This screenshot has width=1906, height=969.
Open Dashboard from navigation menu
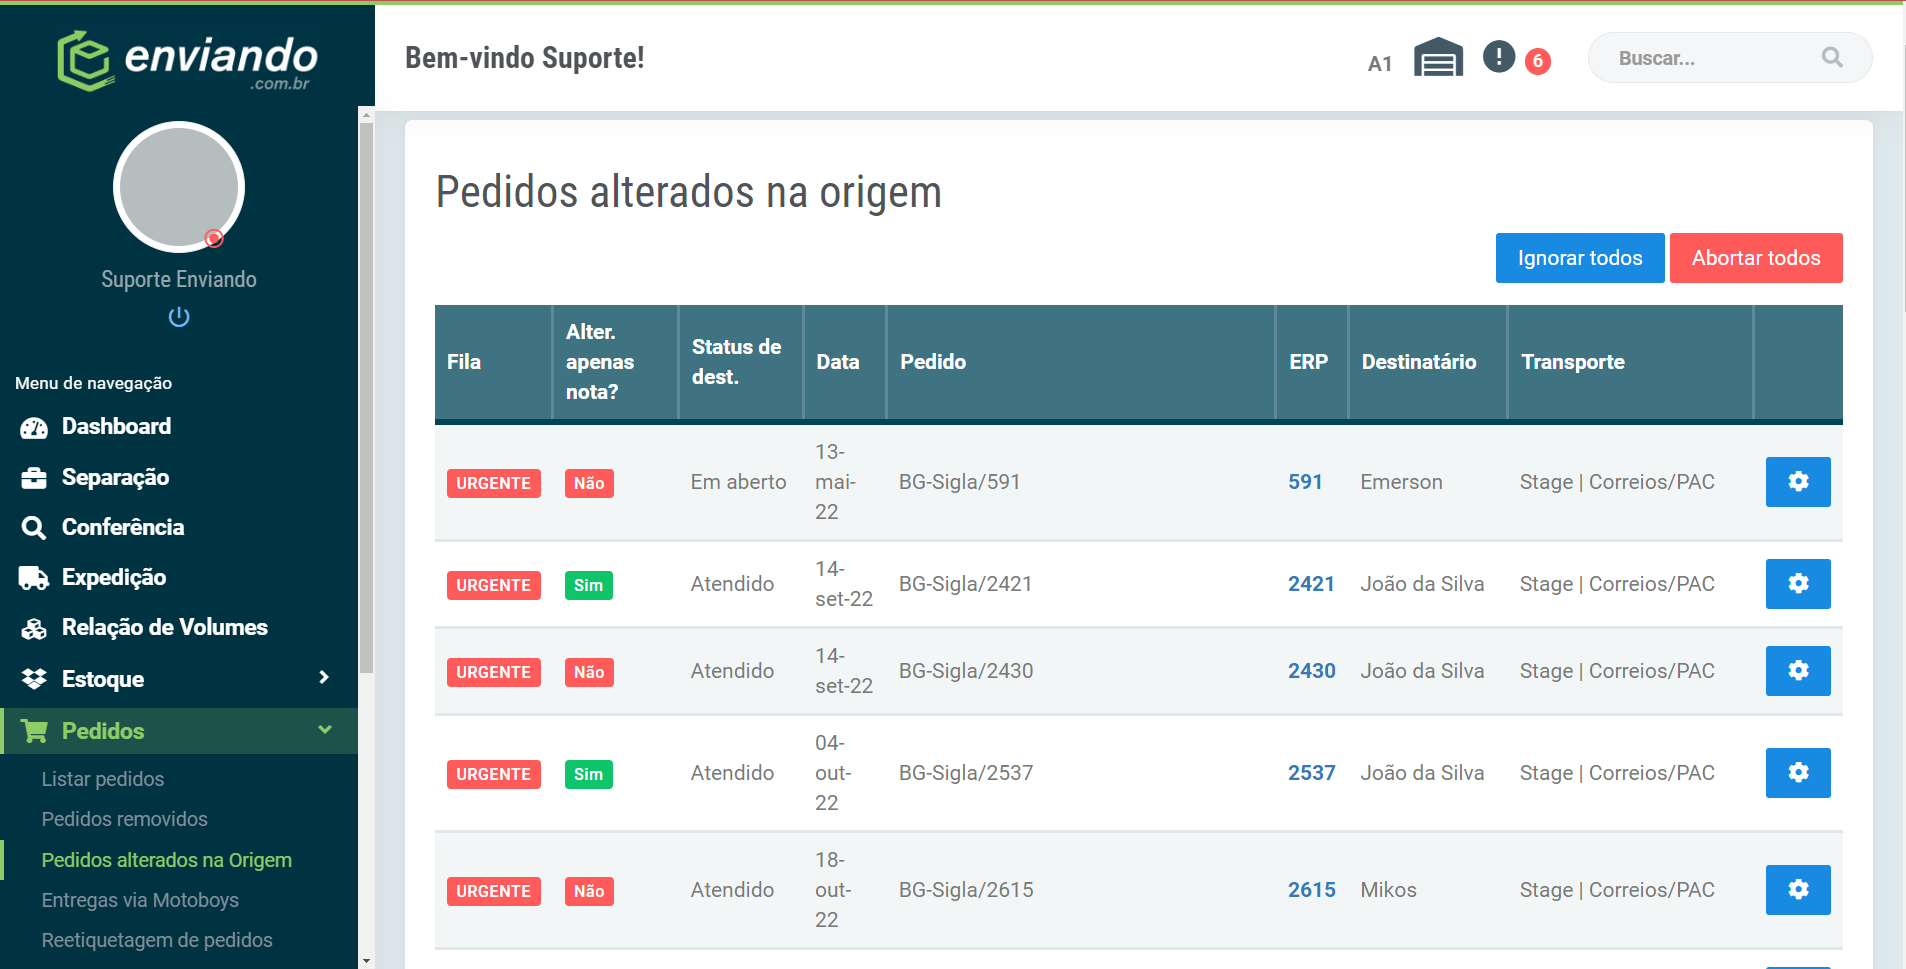pos(116,427)
